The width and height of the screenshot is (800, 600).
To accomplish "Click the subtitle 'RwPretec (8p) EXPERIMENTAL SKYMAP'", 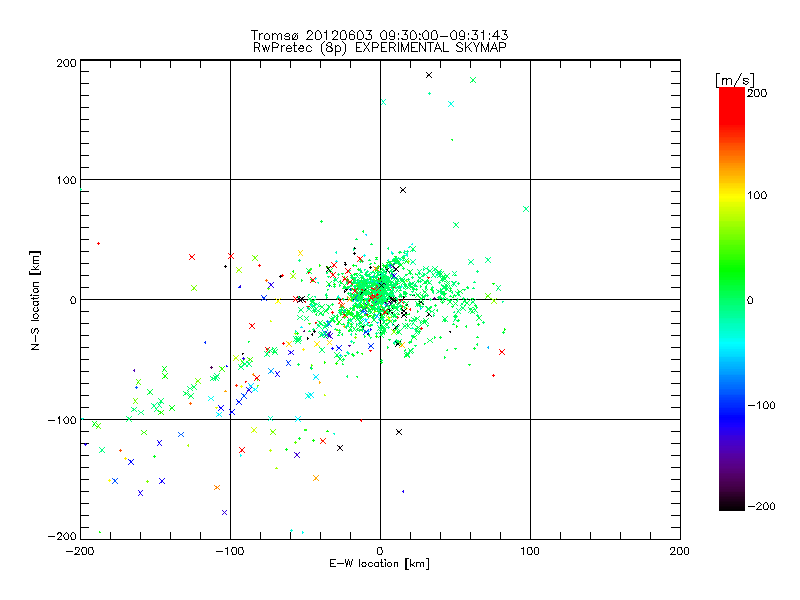I will tap(379, 48).
